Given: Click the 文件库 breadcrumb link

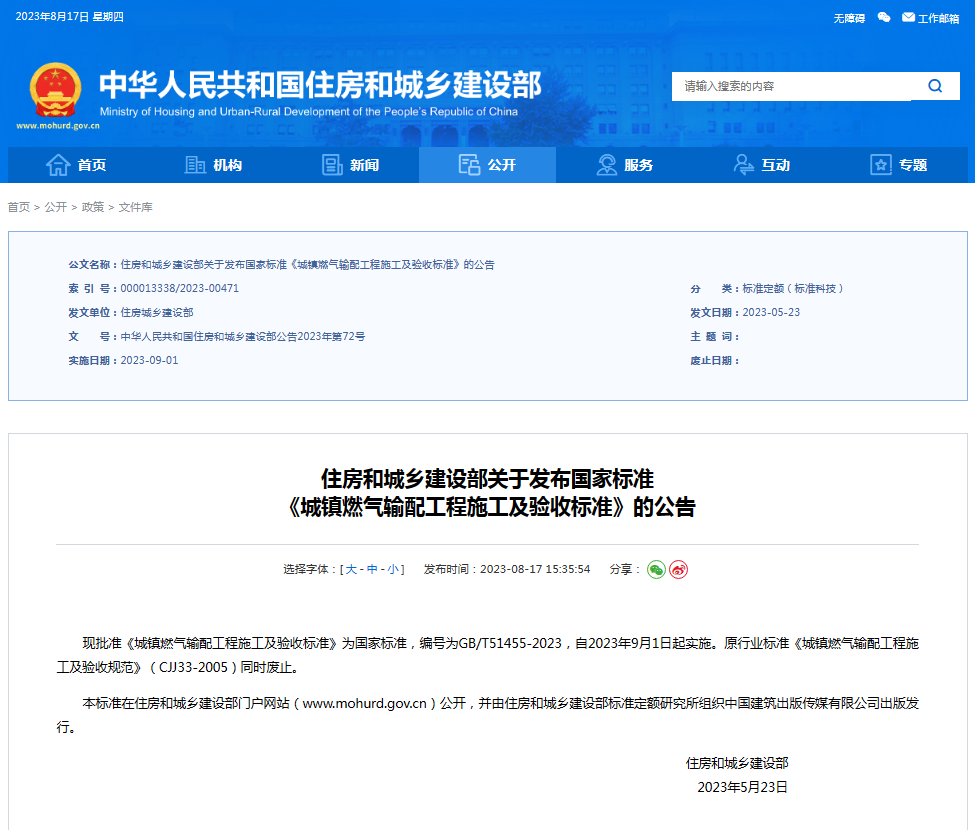Looking at the screenshot, I should pos(135,207).
